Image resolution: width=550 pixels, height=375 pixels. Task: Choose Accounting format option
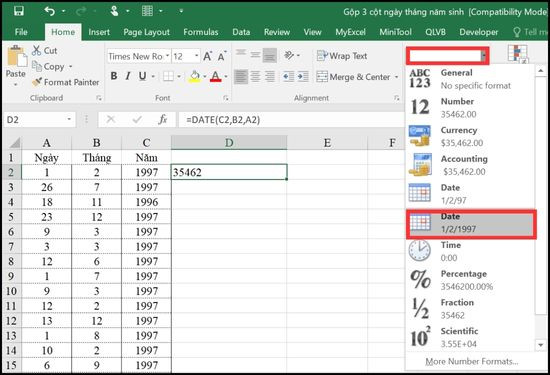470,165
